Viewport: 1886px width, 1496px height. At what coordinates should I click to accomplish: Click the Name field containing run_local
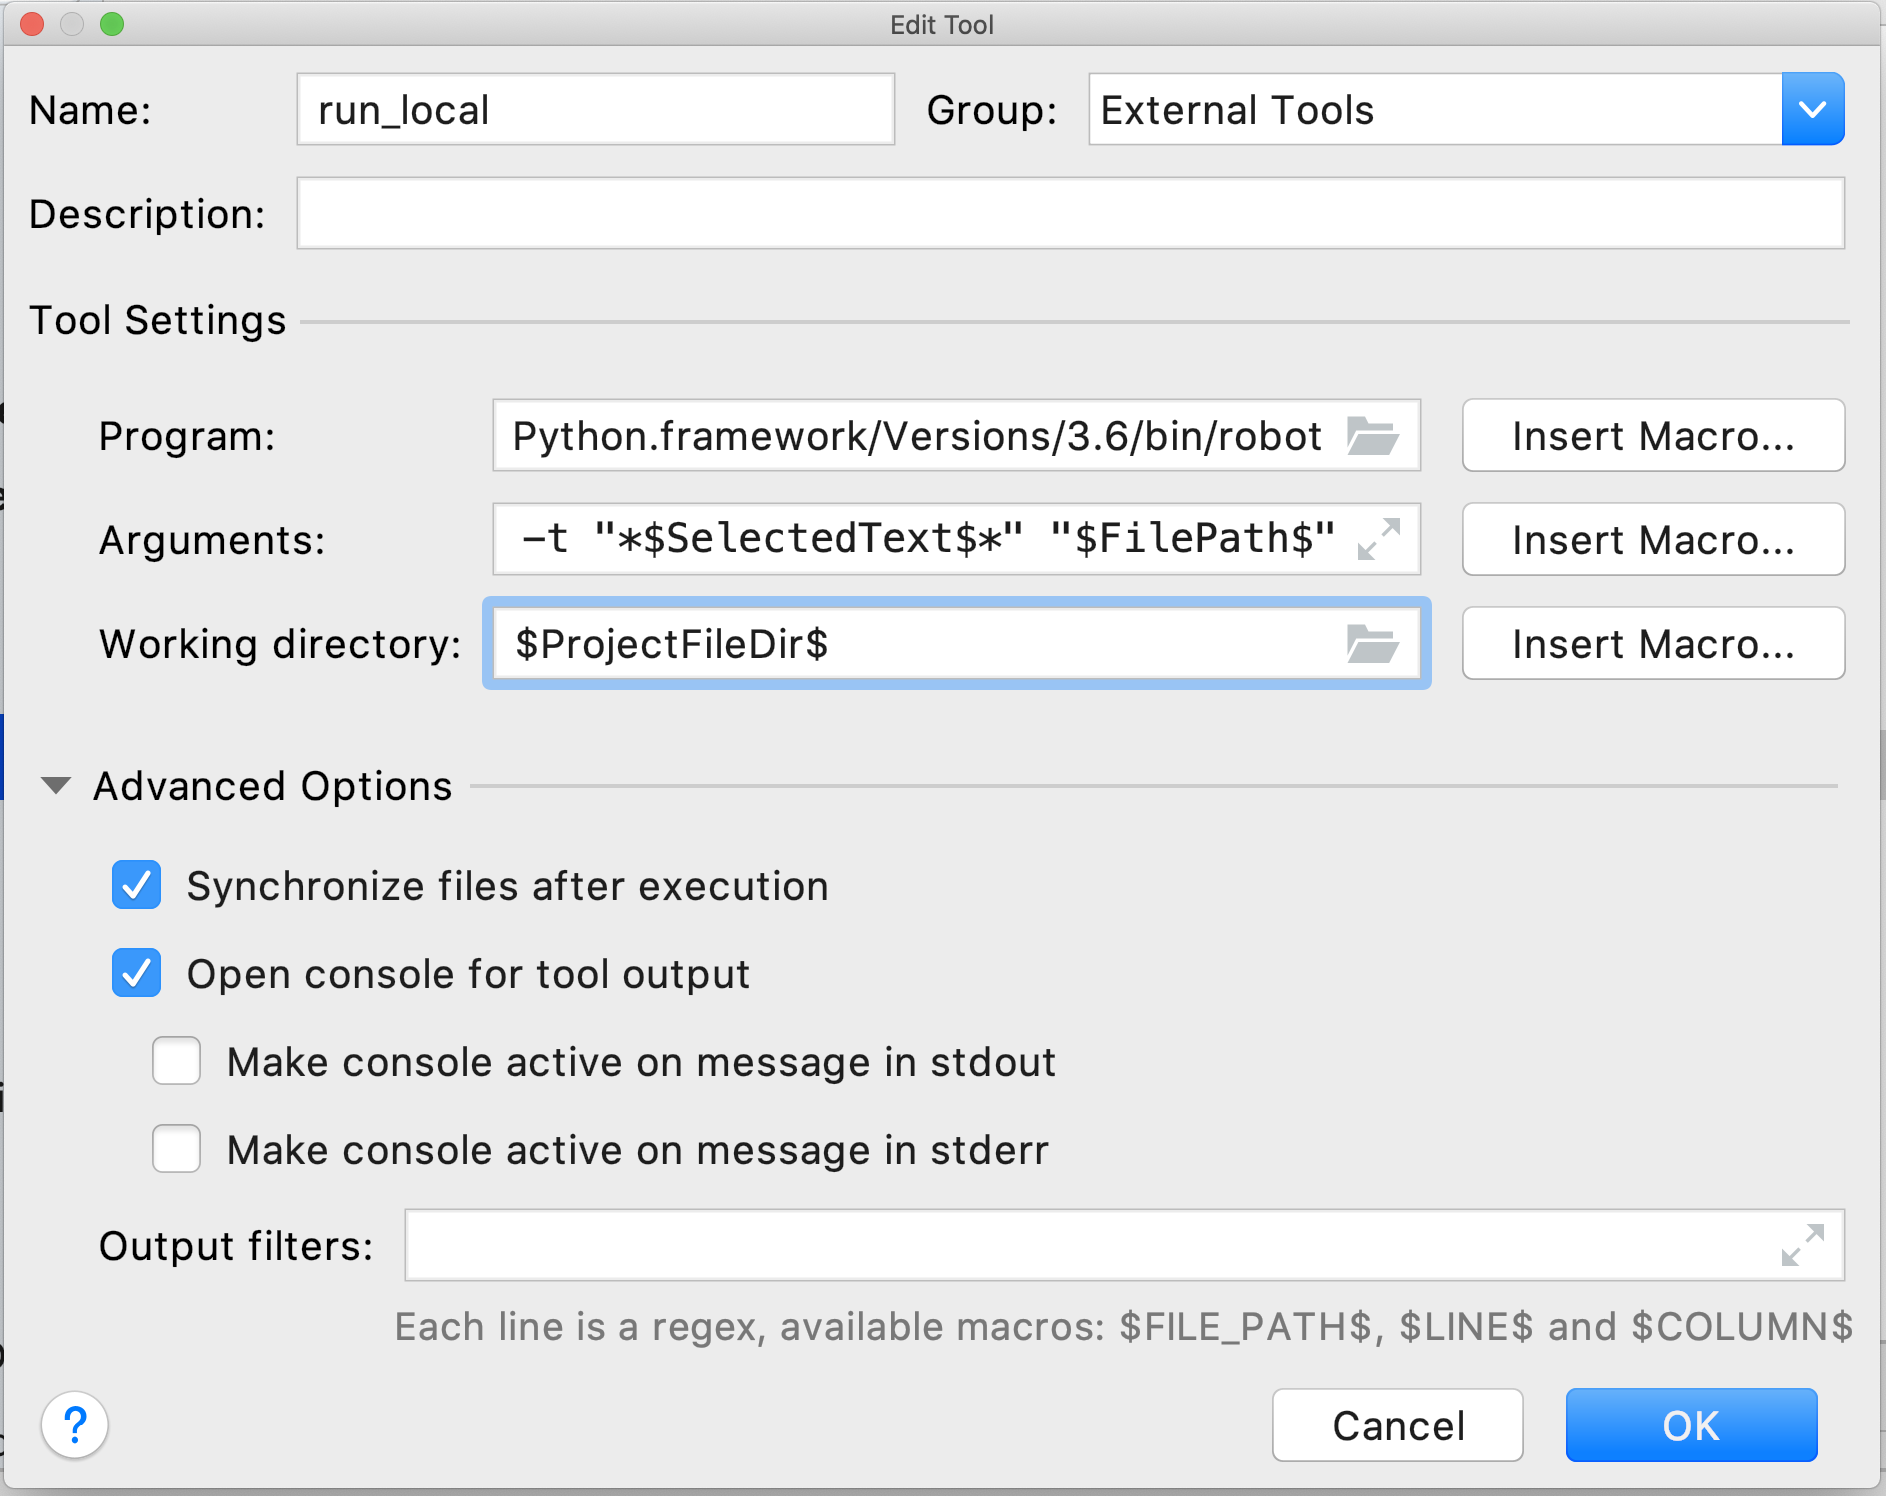point(595,109)
